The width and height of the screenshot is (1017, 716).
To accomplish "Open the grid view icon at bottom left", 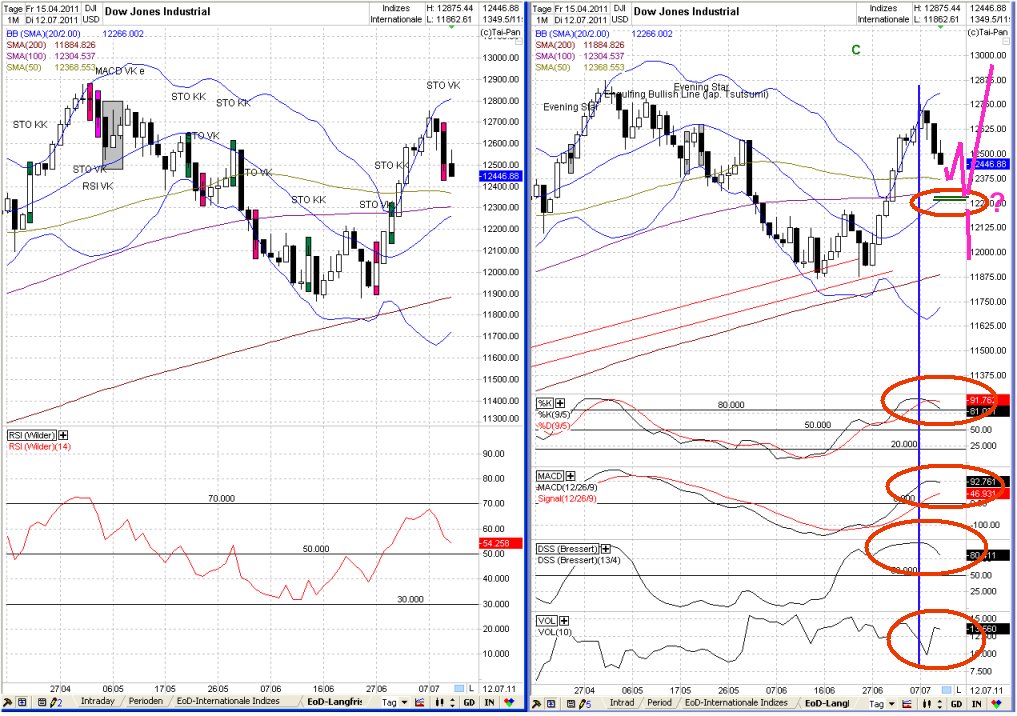I will pos(21,705).
